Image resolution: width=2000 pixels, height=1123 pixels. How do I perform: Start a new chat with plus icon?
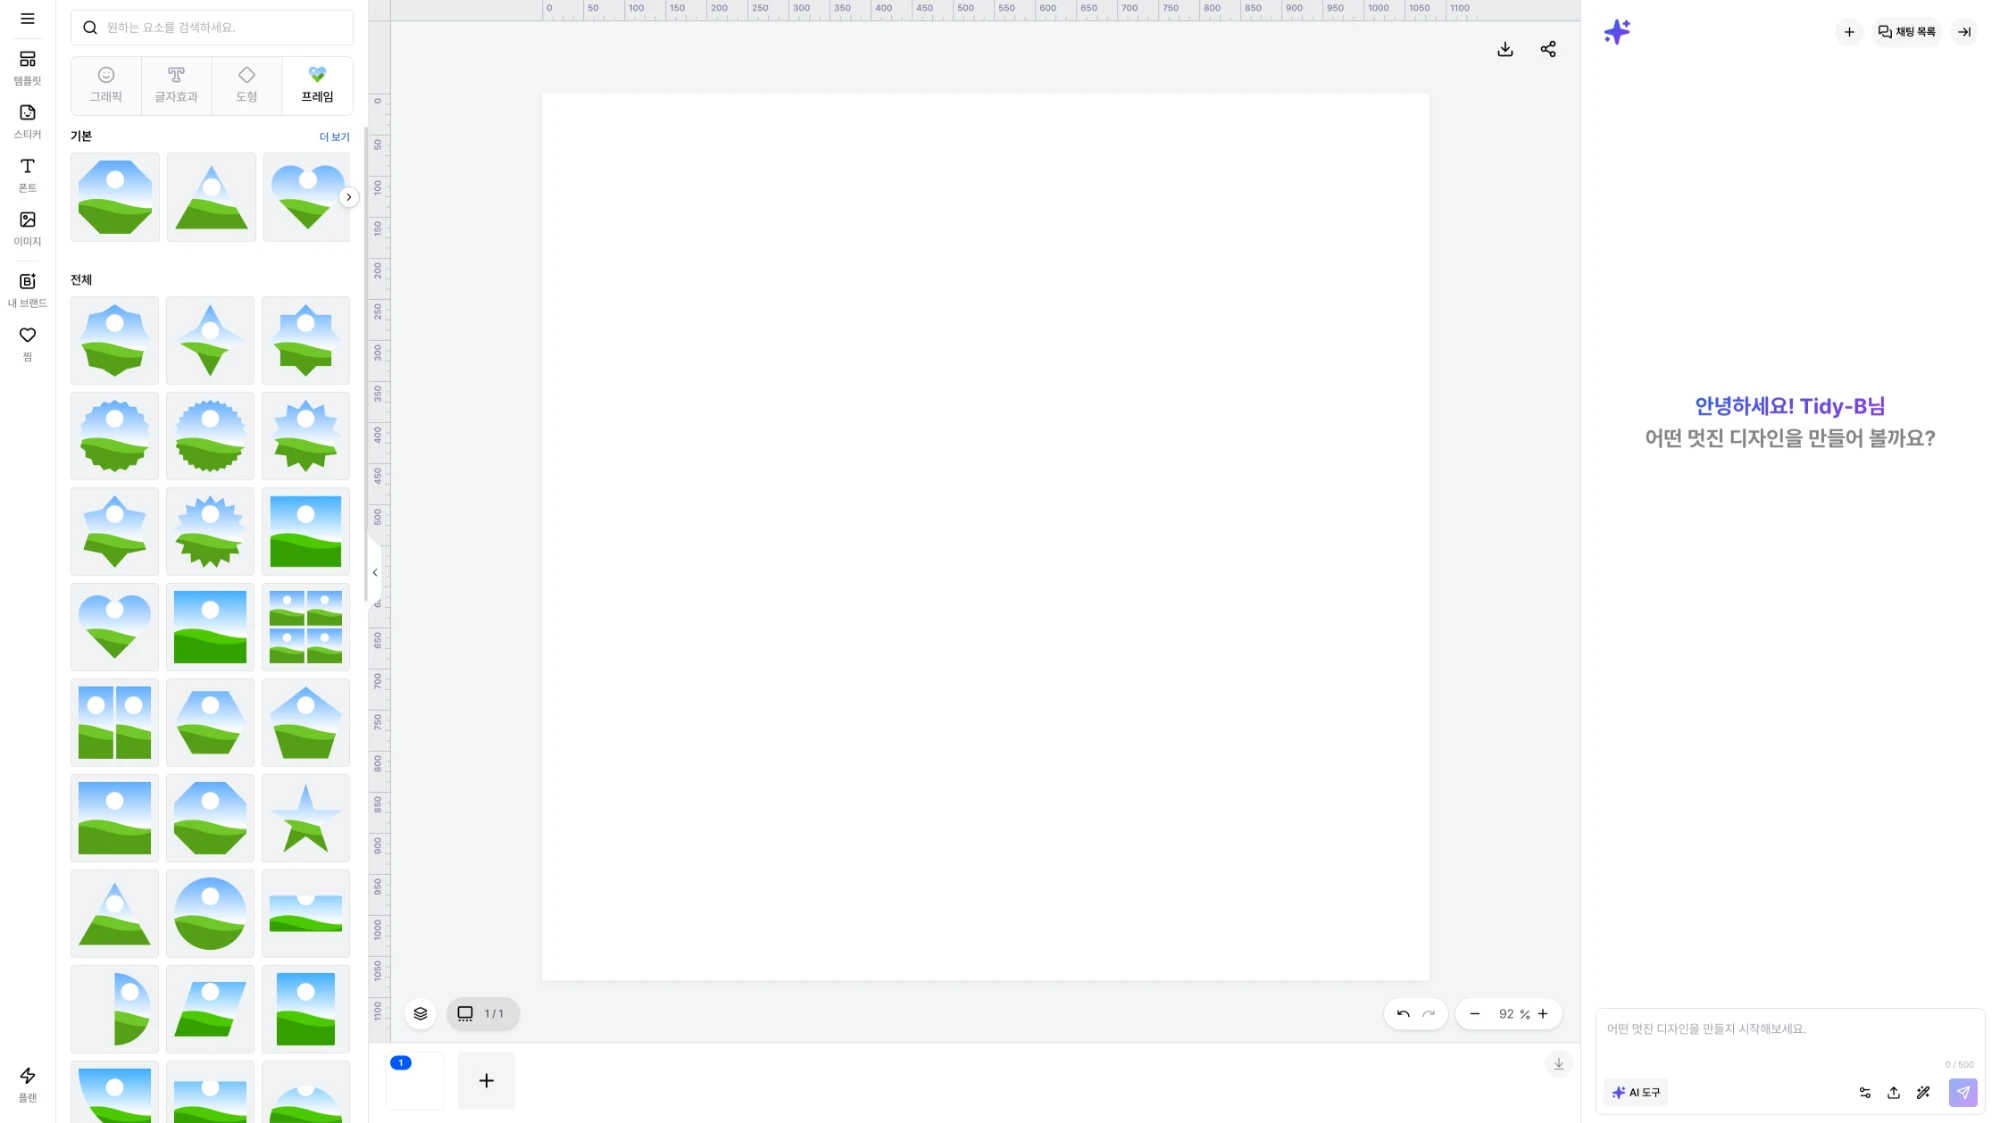(x=1849, y=32)
